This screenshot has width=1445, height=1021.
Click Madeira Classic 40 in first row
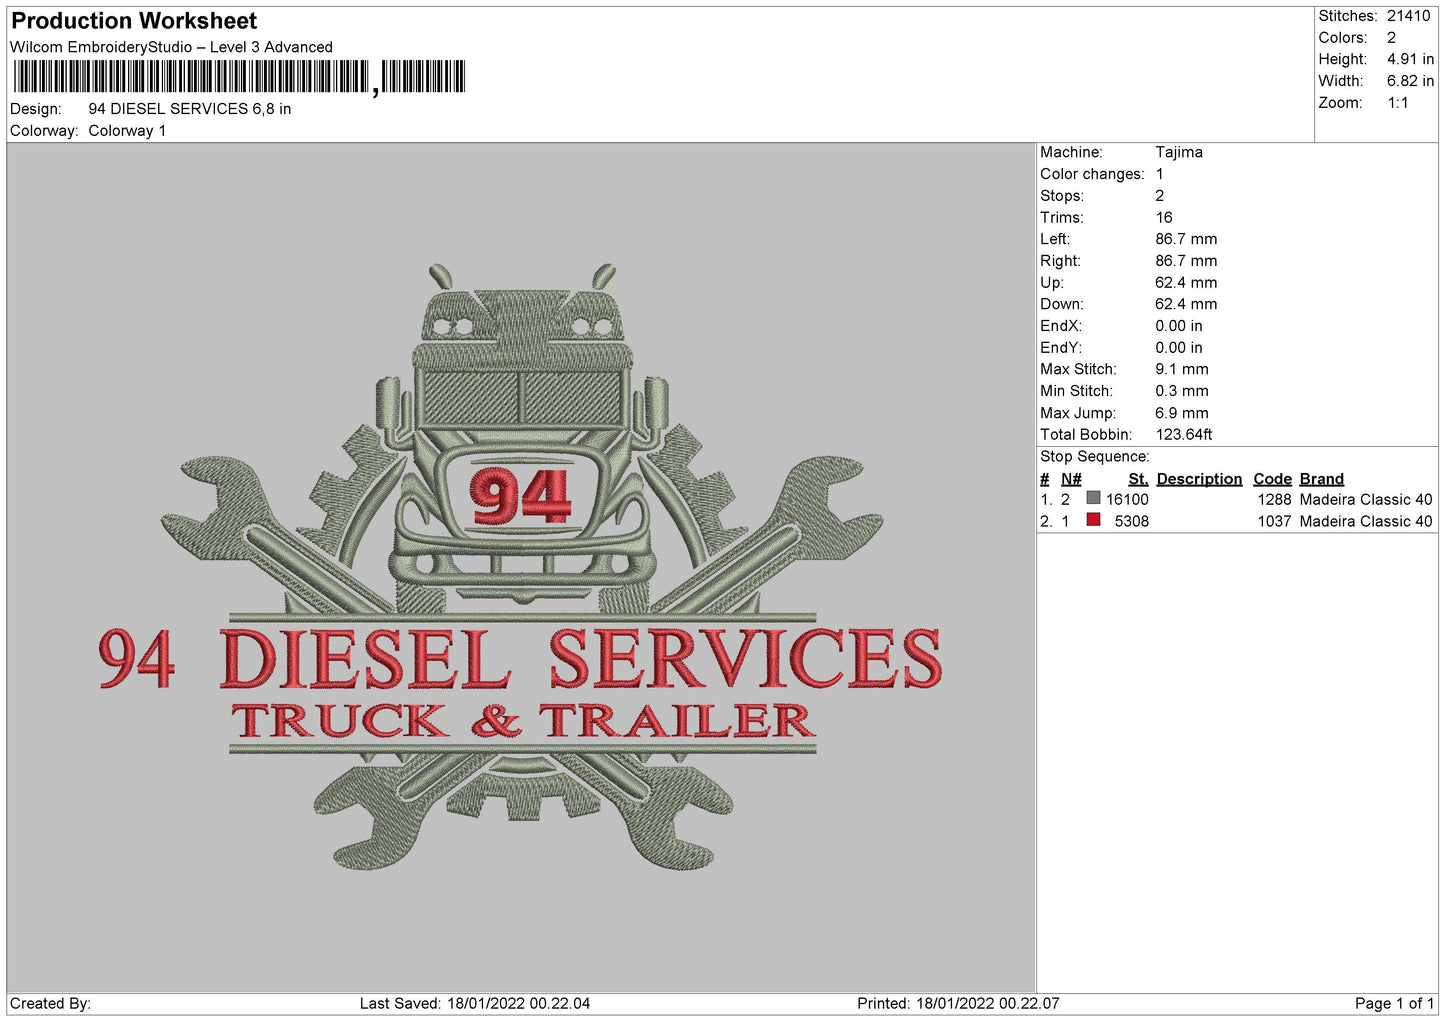coord(1366,500)
